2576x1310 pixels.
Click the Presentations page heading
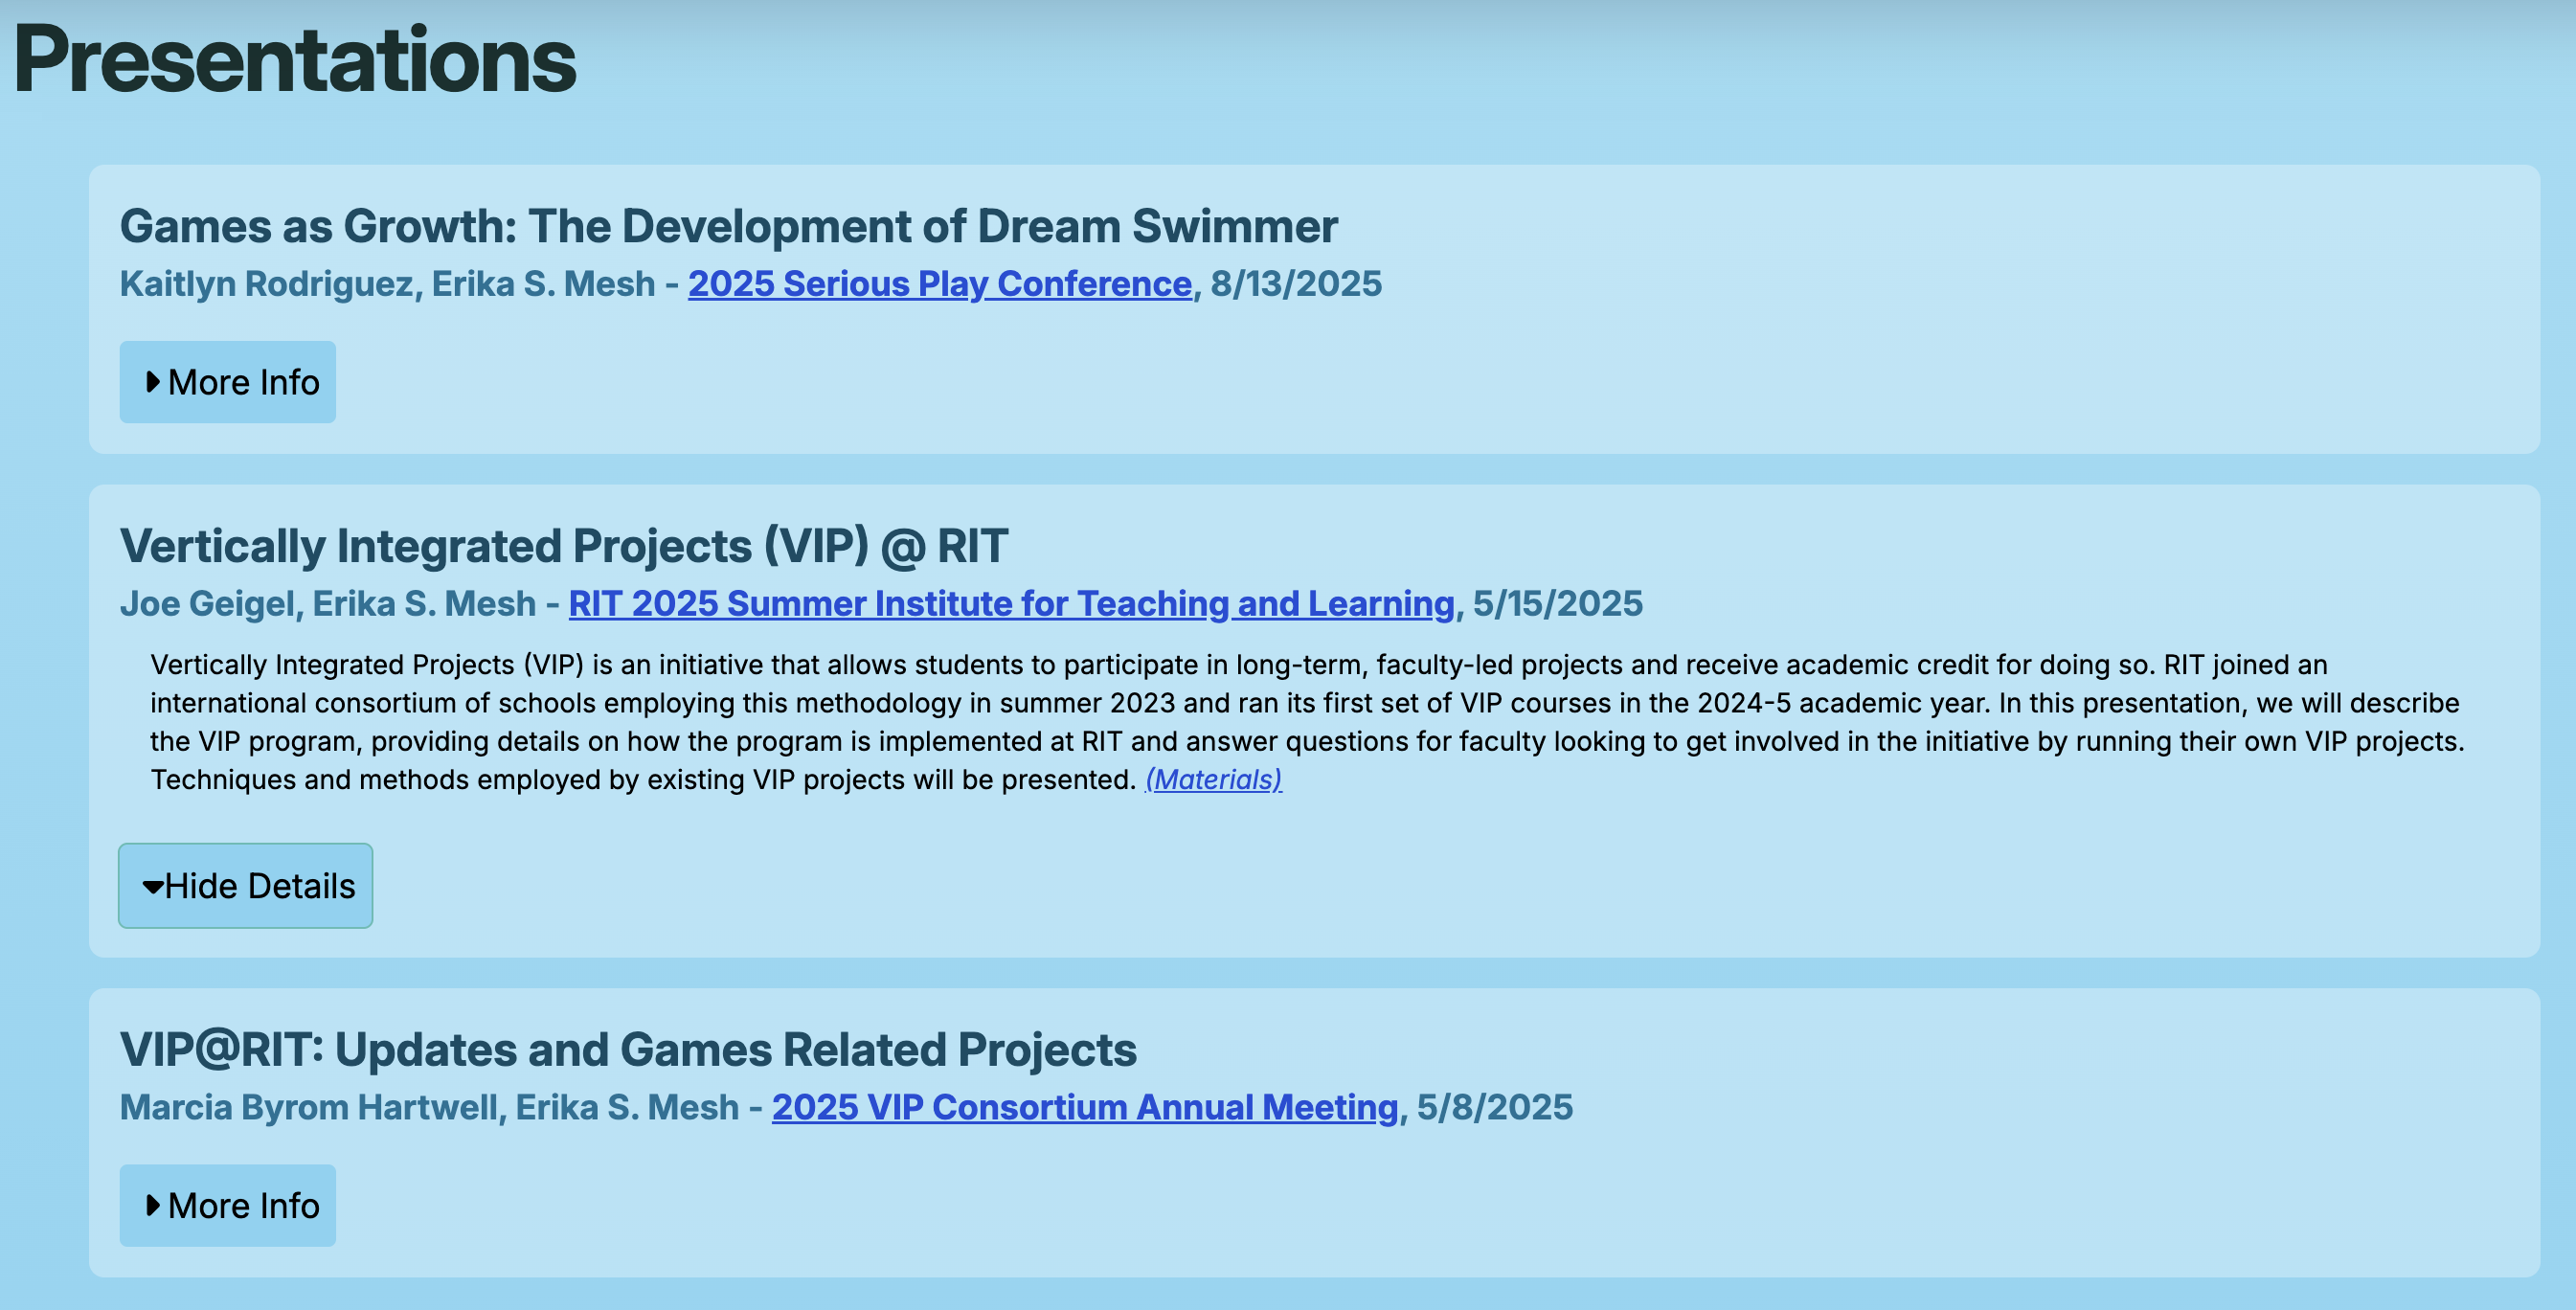click(295, 60)
